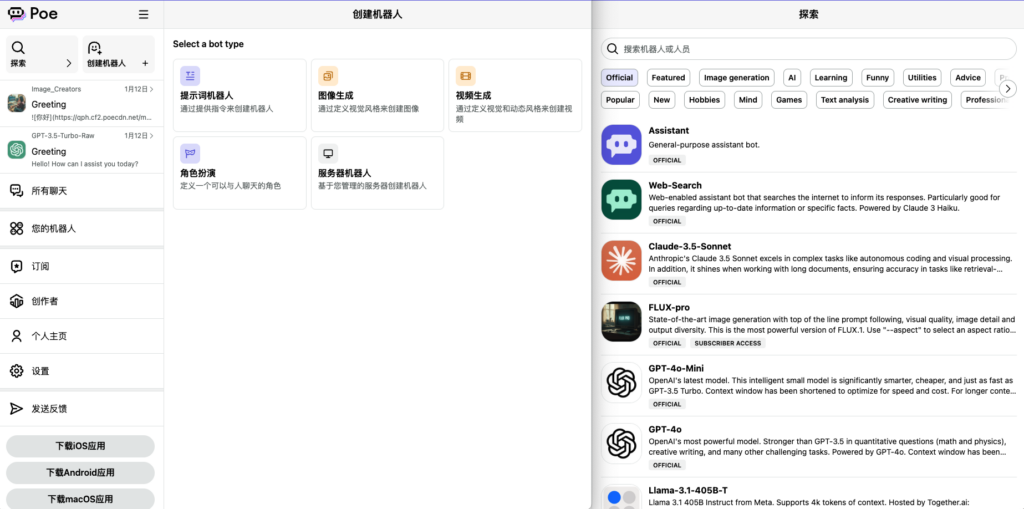The image size is (1024, 509).
Task: Click the 下载macOS应用 button
Action: point(80,499)
